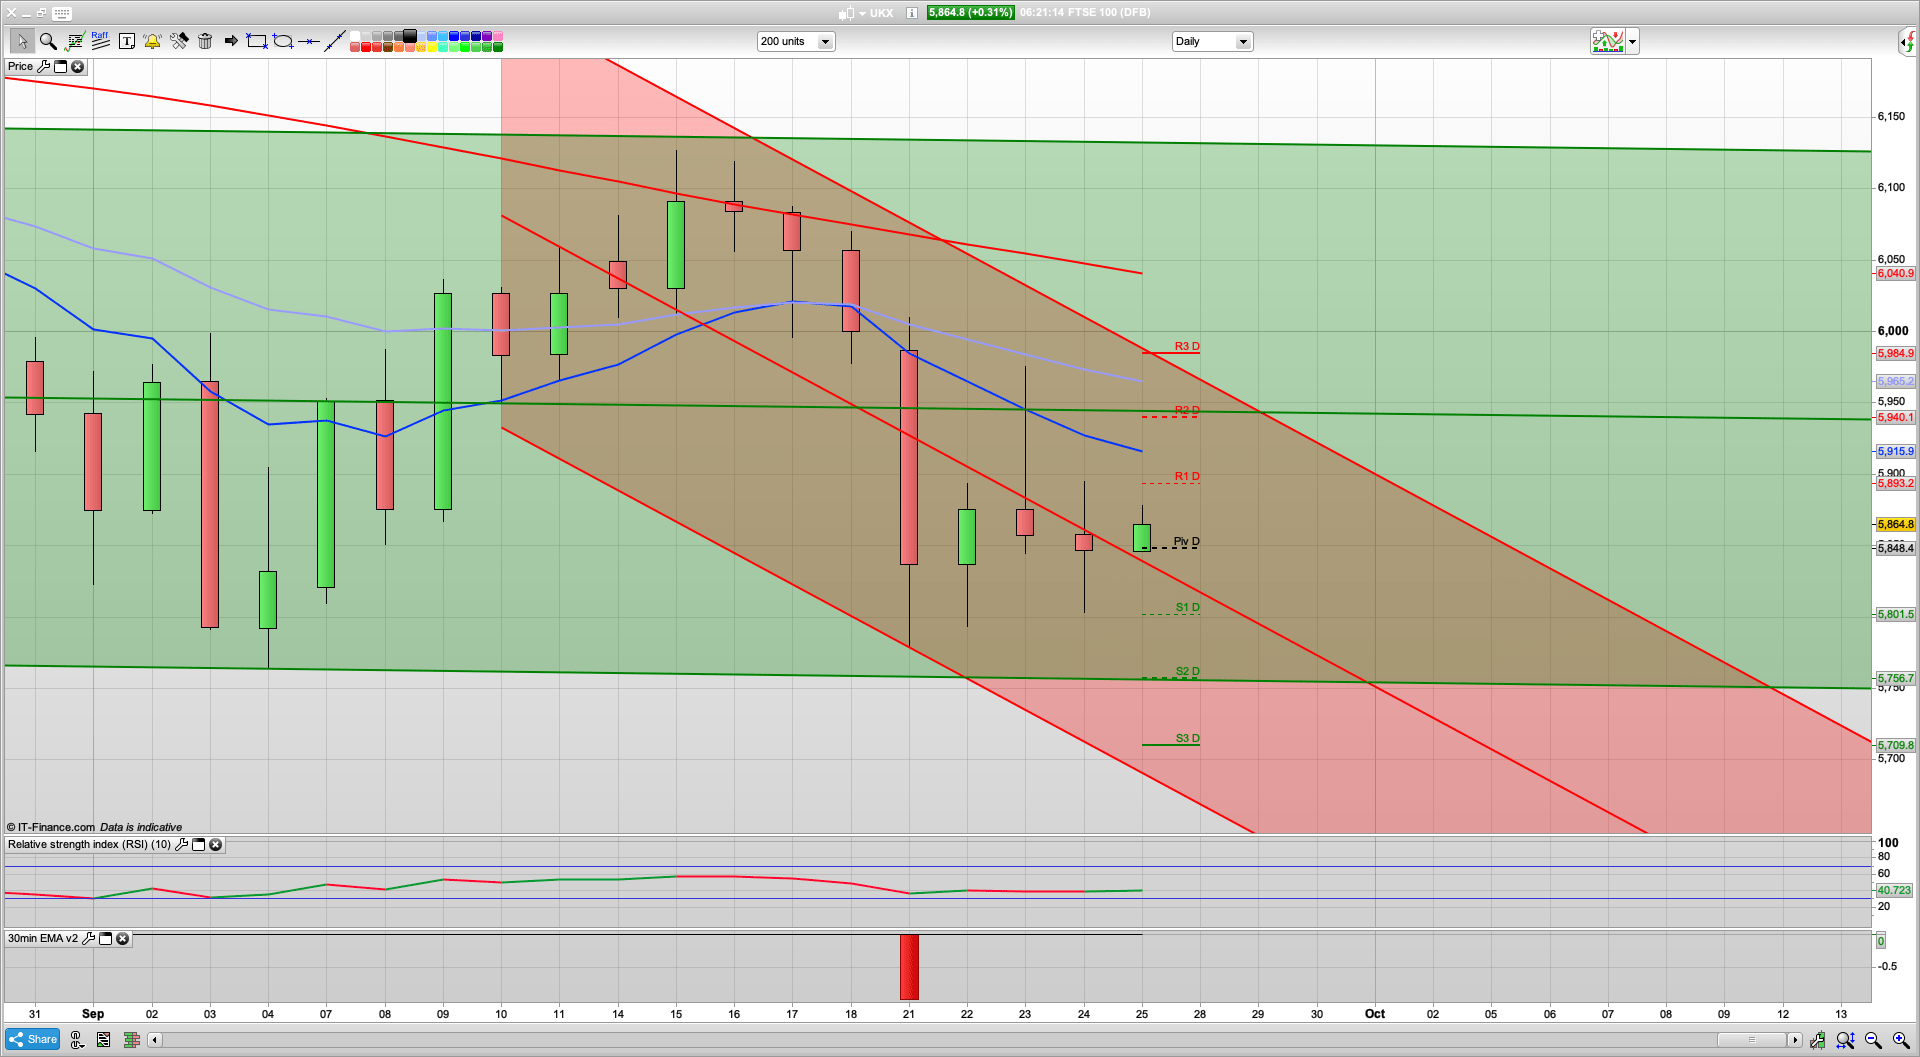Click the zoom in magnifier icon
1920x1057 pixels.
(x=1900, y=1040)
